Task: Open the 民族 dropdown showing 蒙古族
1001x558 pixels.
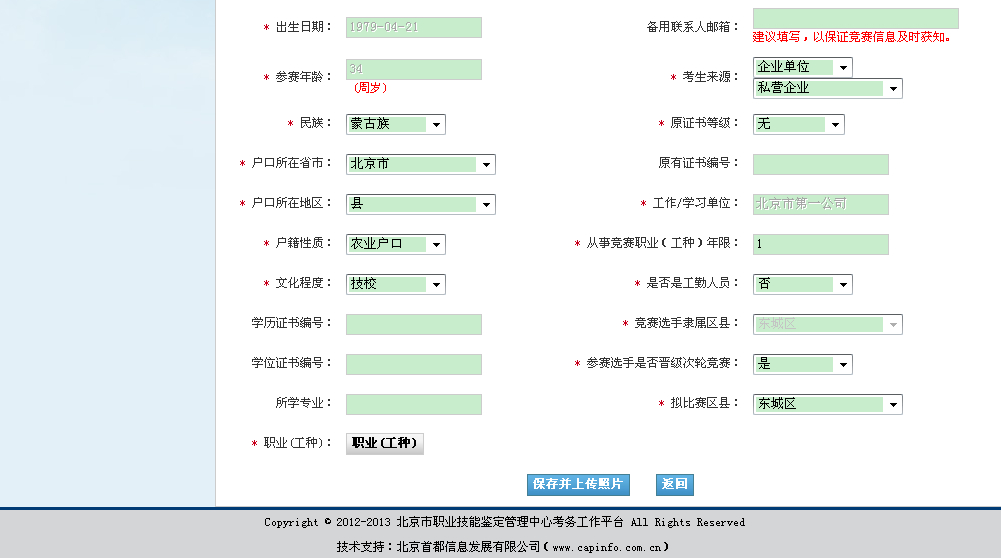Action: point(395,124)
